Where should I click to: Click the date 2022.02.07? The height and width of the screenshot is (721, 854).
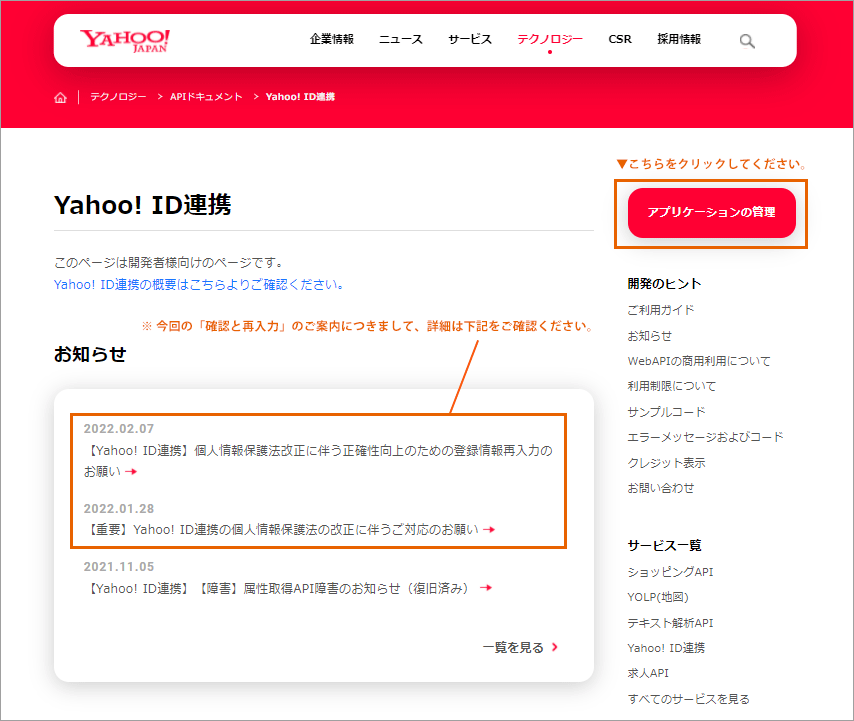click(119, 429)
